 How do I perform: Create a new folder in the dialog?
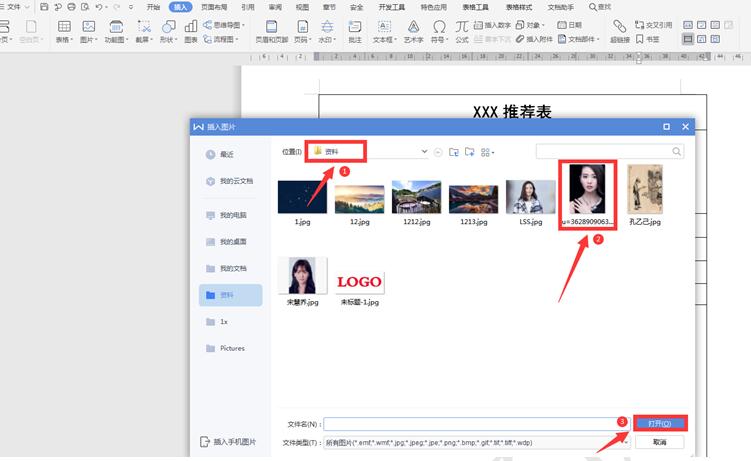click(x=469, y=152)
